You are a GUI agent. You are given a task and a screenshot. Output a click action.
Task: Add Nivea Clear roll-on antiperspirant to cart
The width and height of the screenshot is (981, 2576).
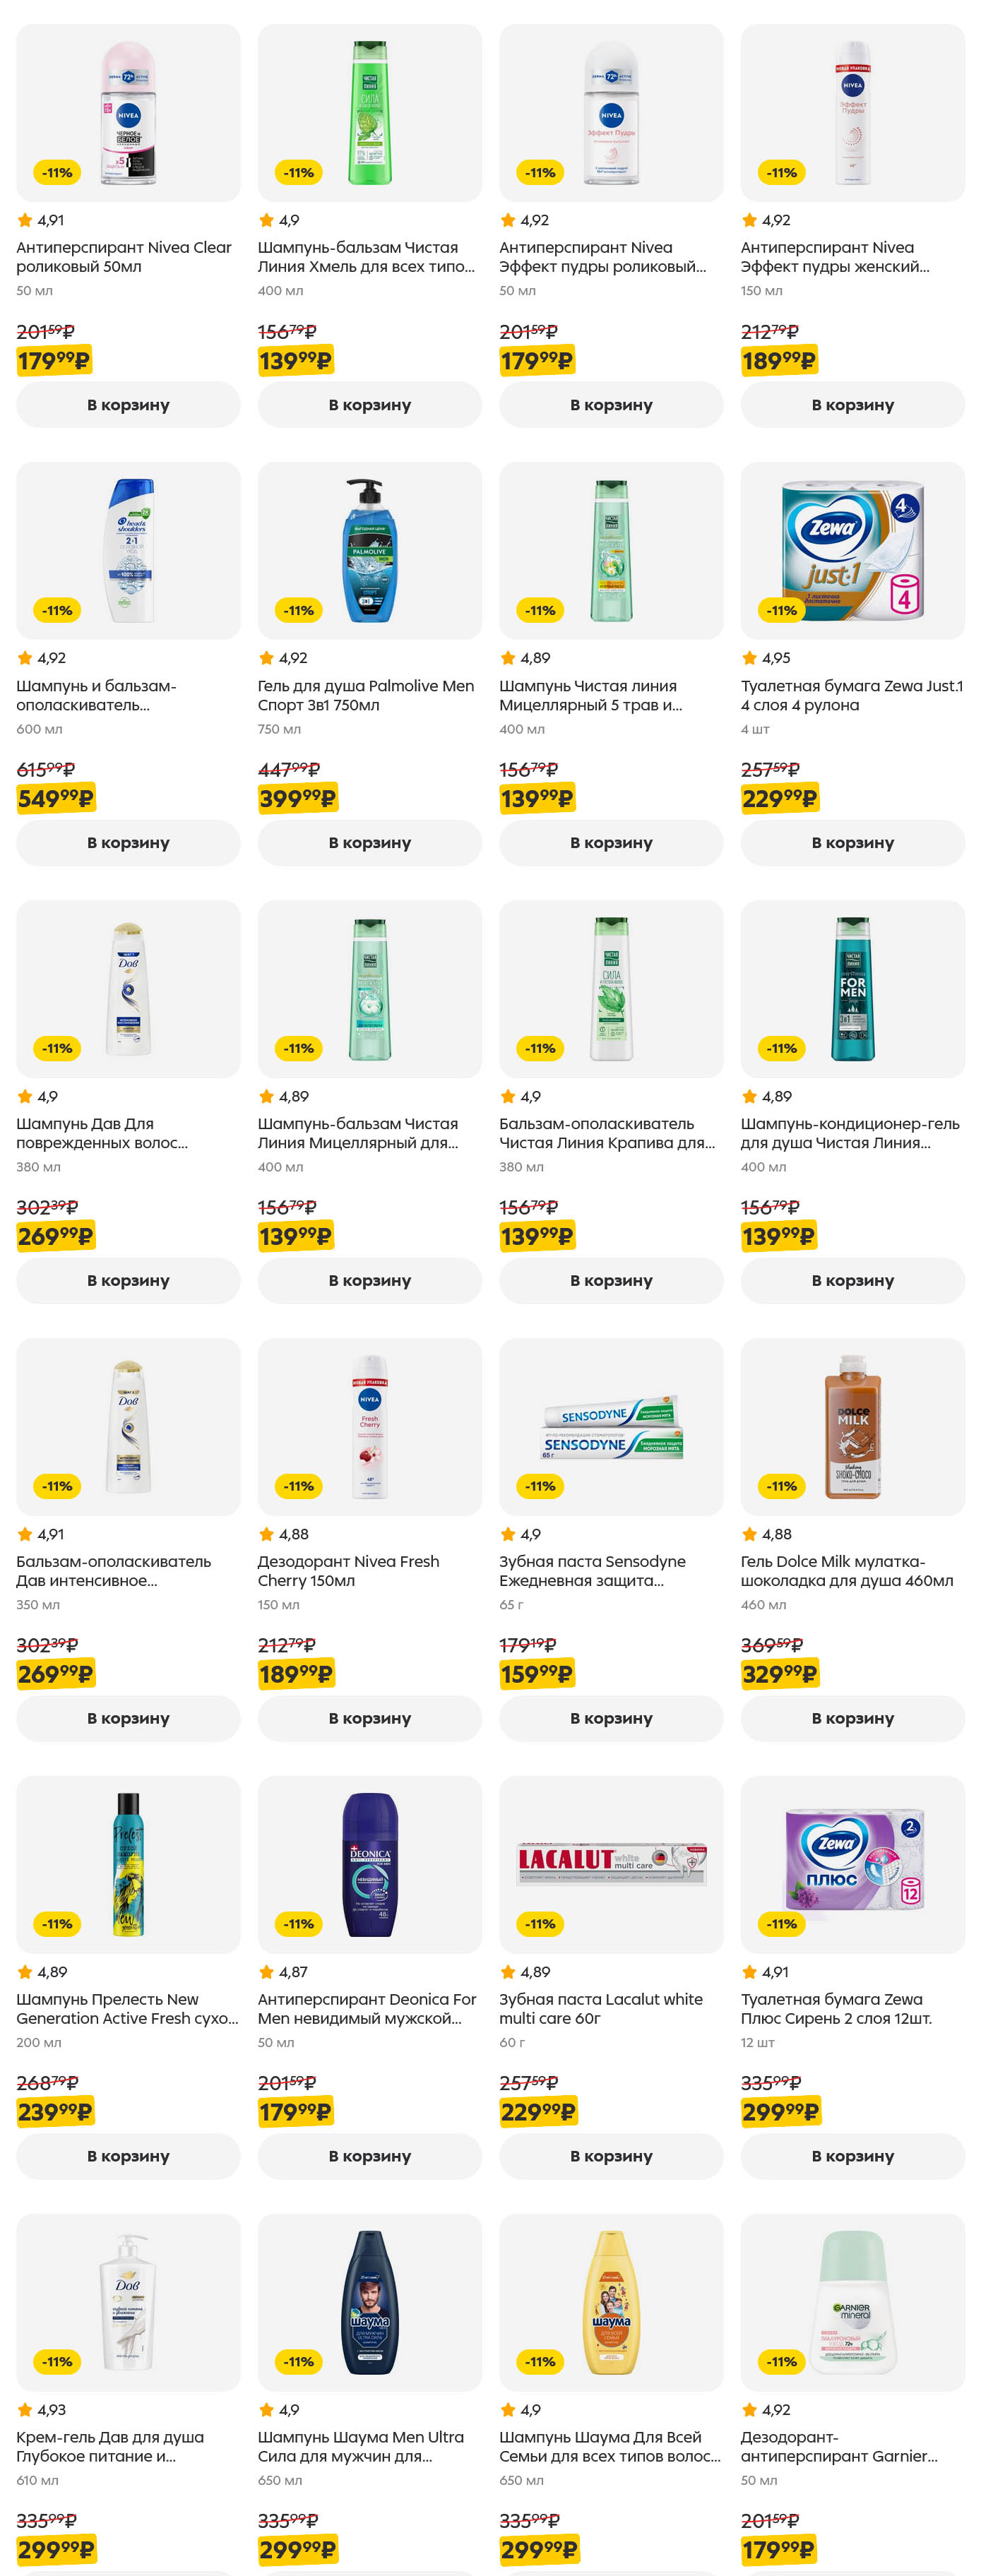(128, 405)
